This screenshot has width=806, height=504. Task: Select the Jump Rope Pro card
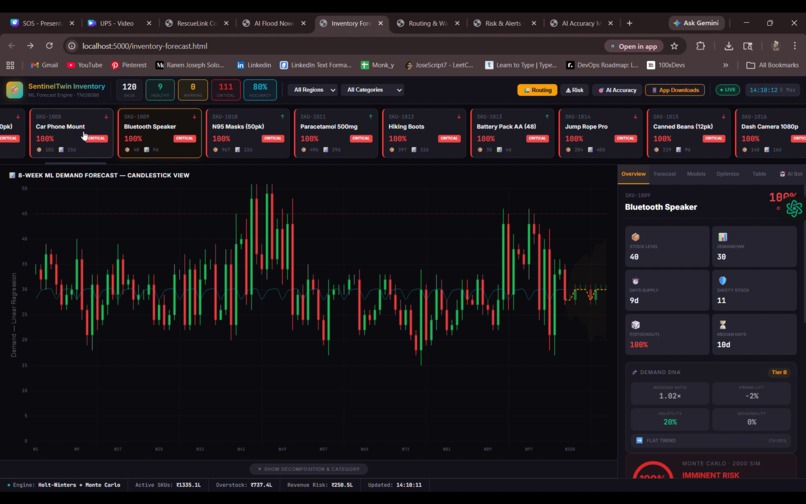600,133
